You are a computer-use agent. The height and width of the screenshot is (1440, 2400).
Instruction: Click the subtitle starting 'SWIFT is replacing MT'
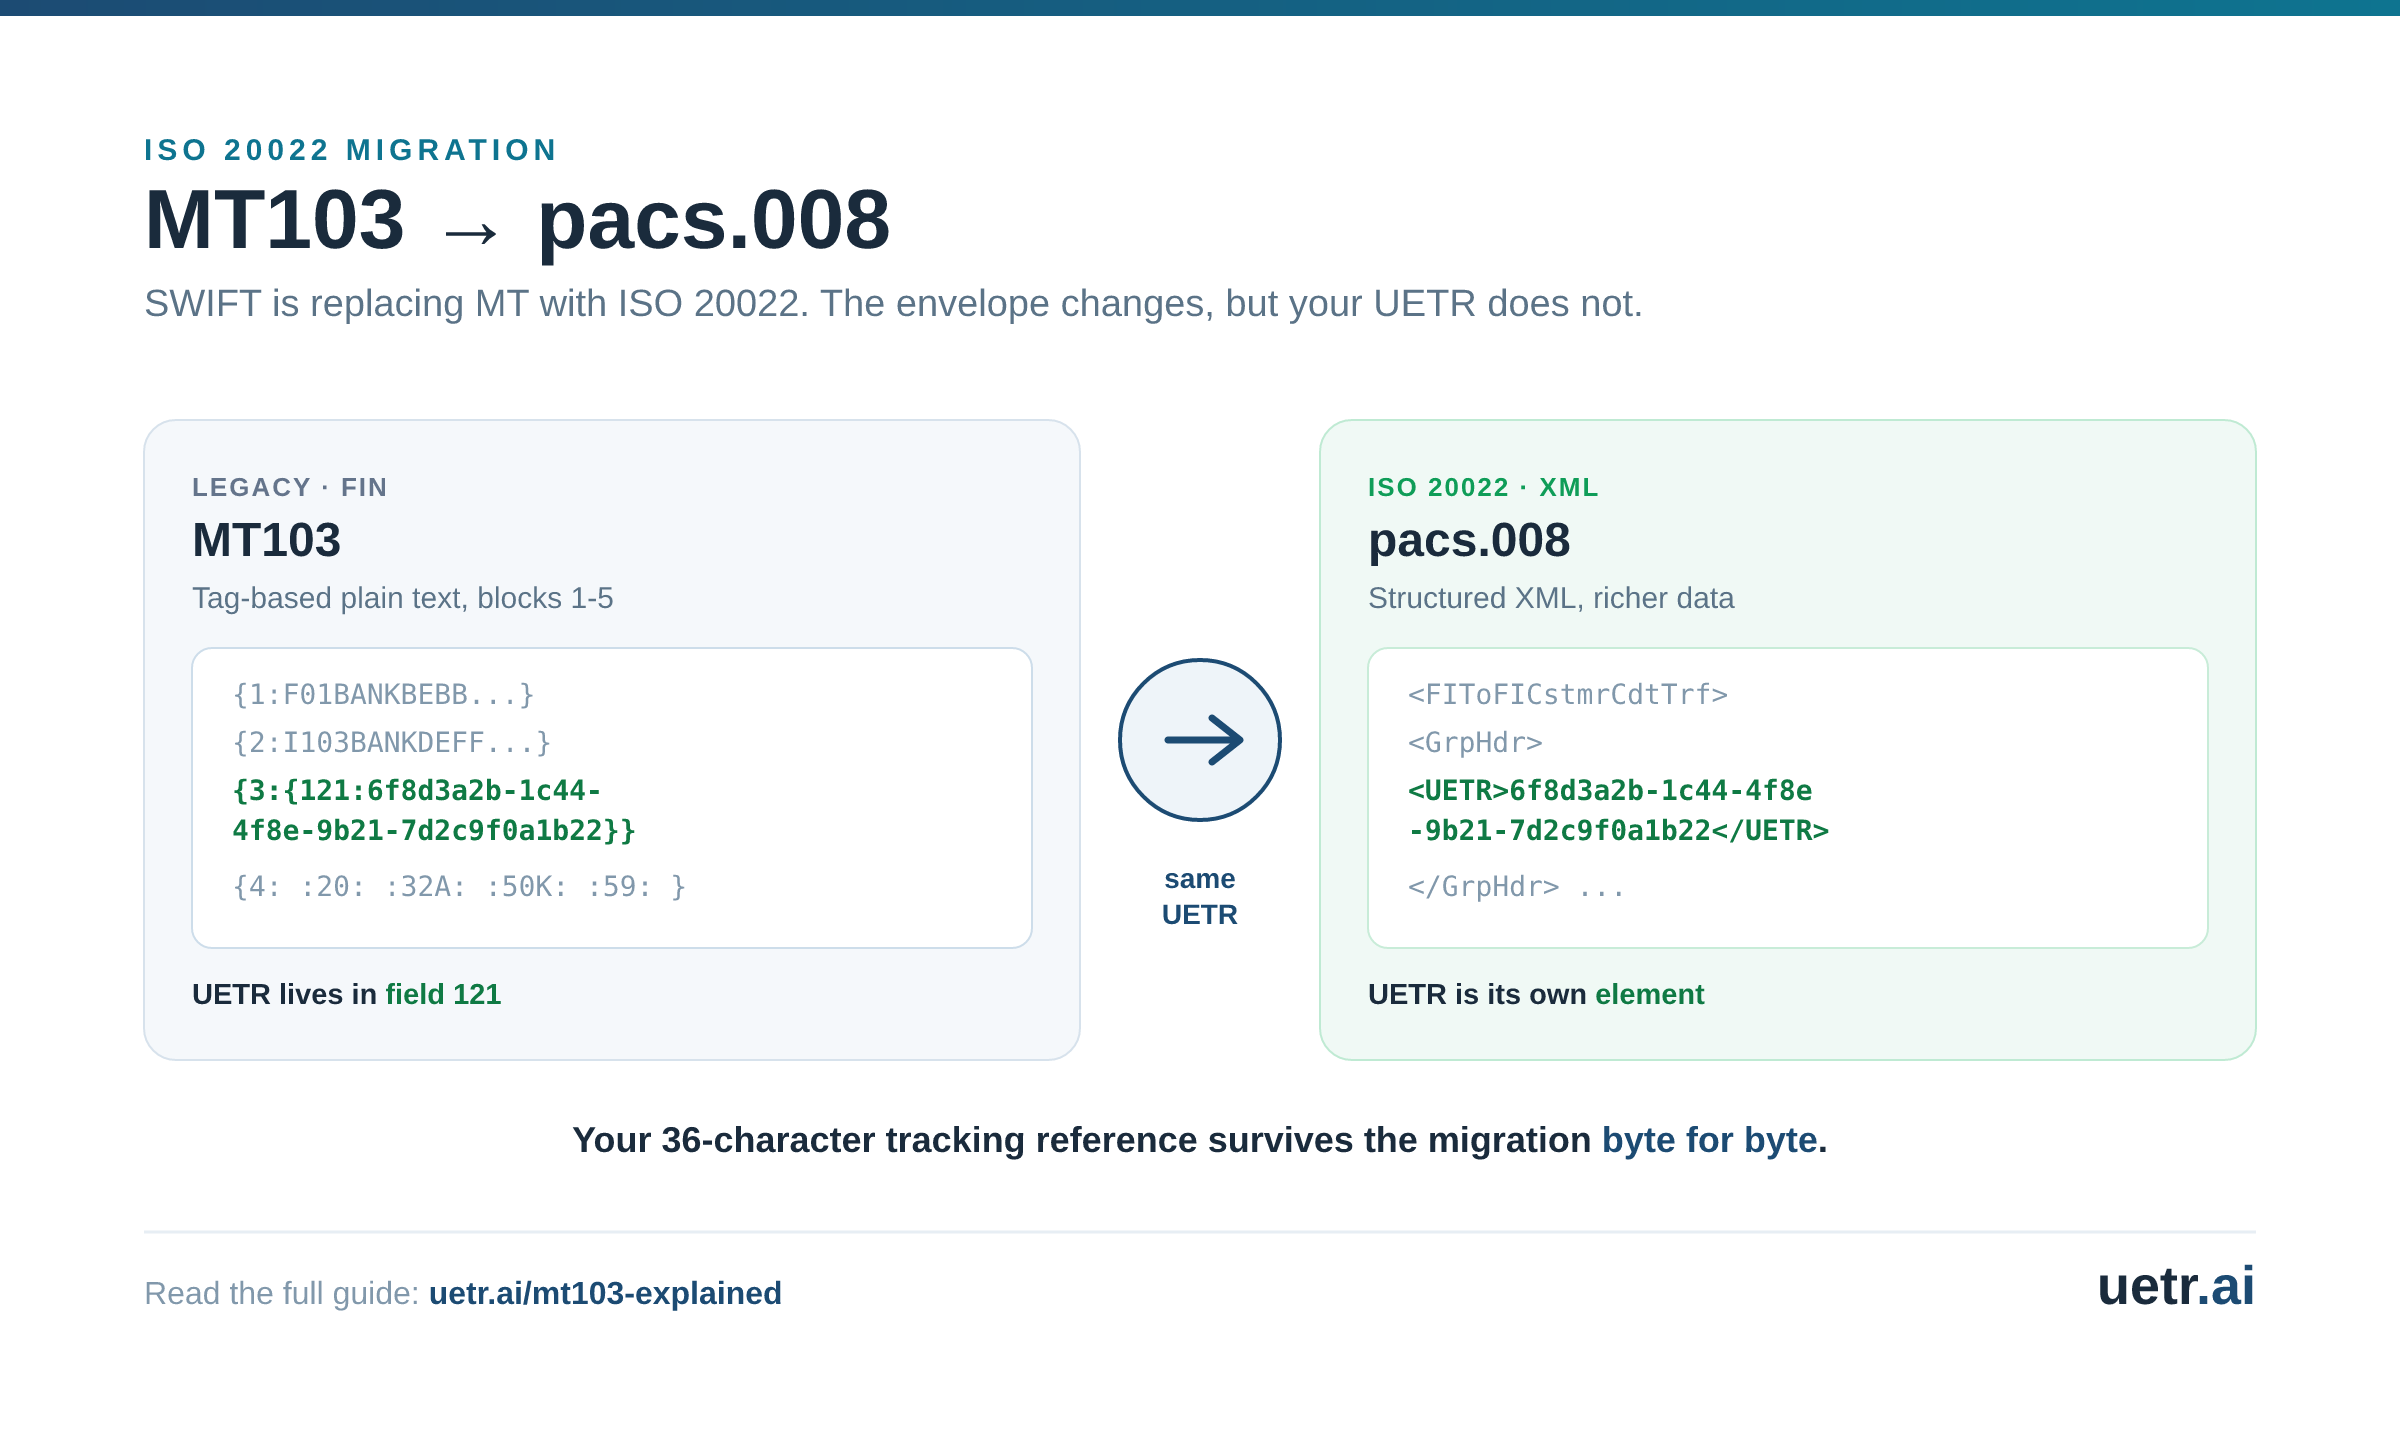coord(893,304)
